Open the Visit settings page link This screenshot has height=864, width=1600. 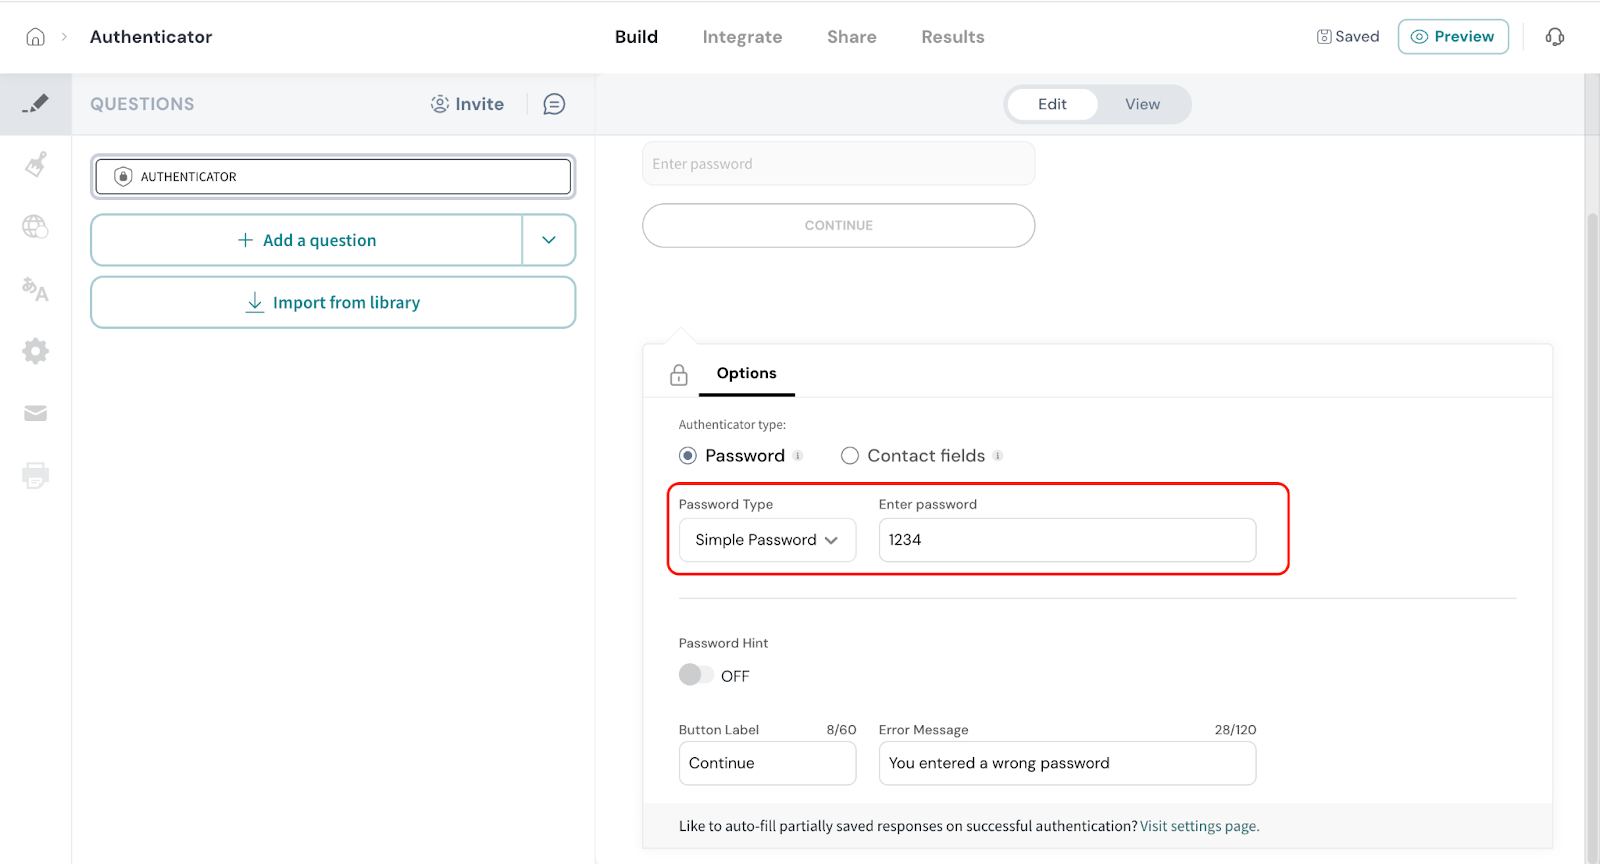coord(1199,826)
